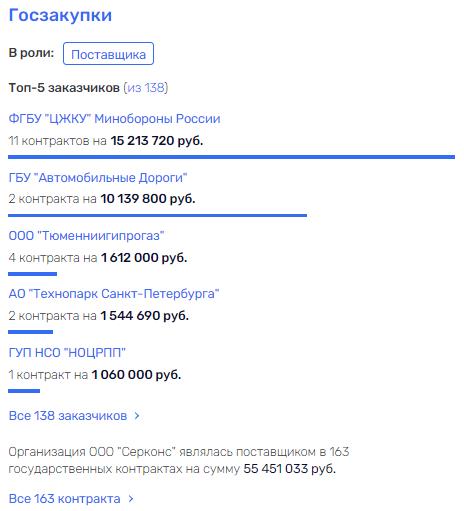Click the blue bar under Тюменниигипрогаз
The height and width of the screenshot is (511, 464).
[x=32, y=274]
